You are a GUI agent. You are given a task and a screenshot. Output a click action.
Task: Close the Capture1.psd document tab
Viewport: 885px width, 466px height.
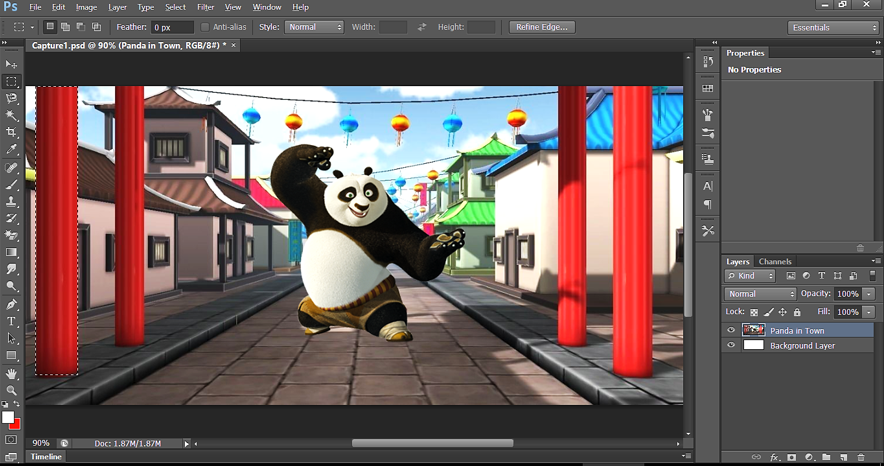233,45
